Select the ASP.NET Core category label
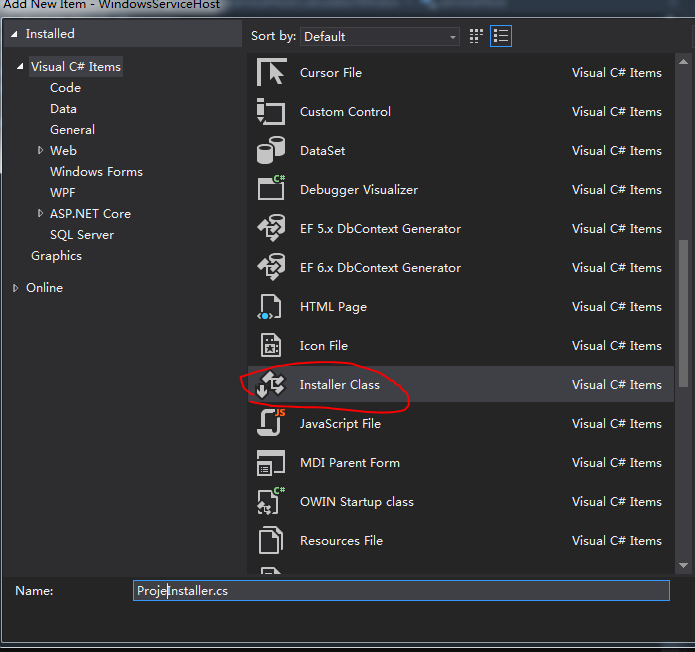 coord(90,214)
